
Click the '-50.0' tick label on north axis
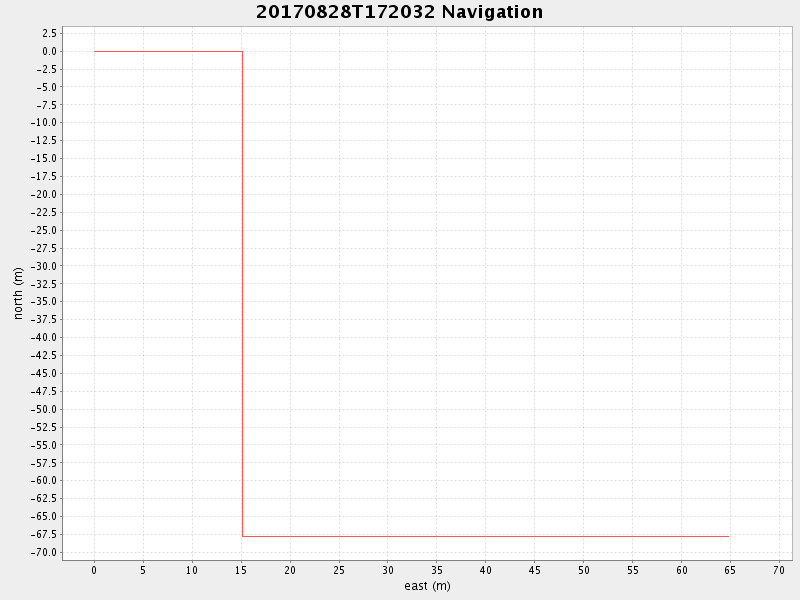(x=43, y=409)
